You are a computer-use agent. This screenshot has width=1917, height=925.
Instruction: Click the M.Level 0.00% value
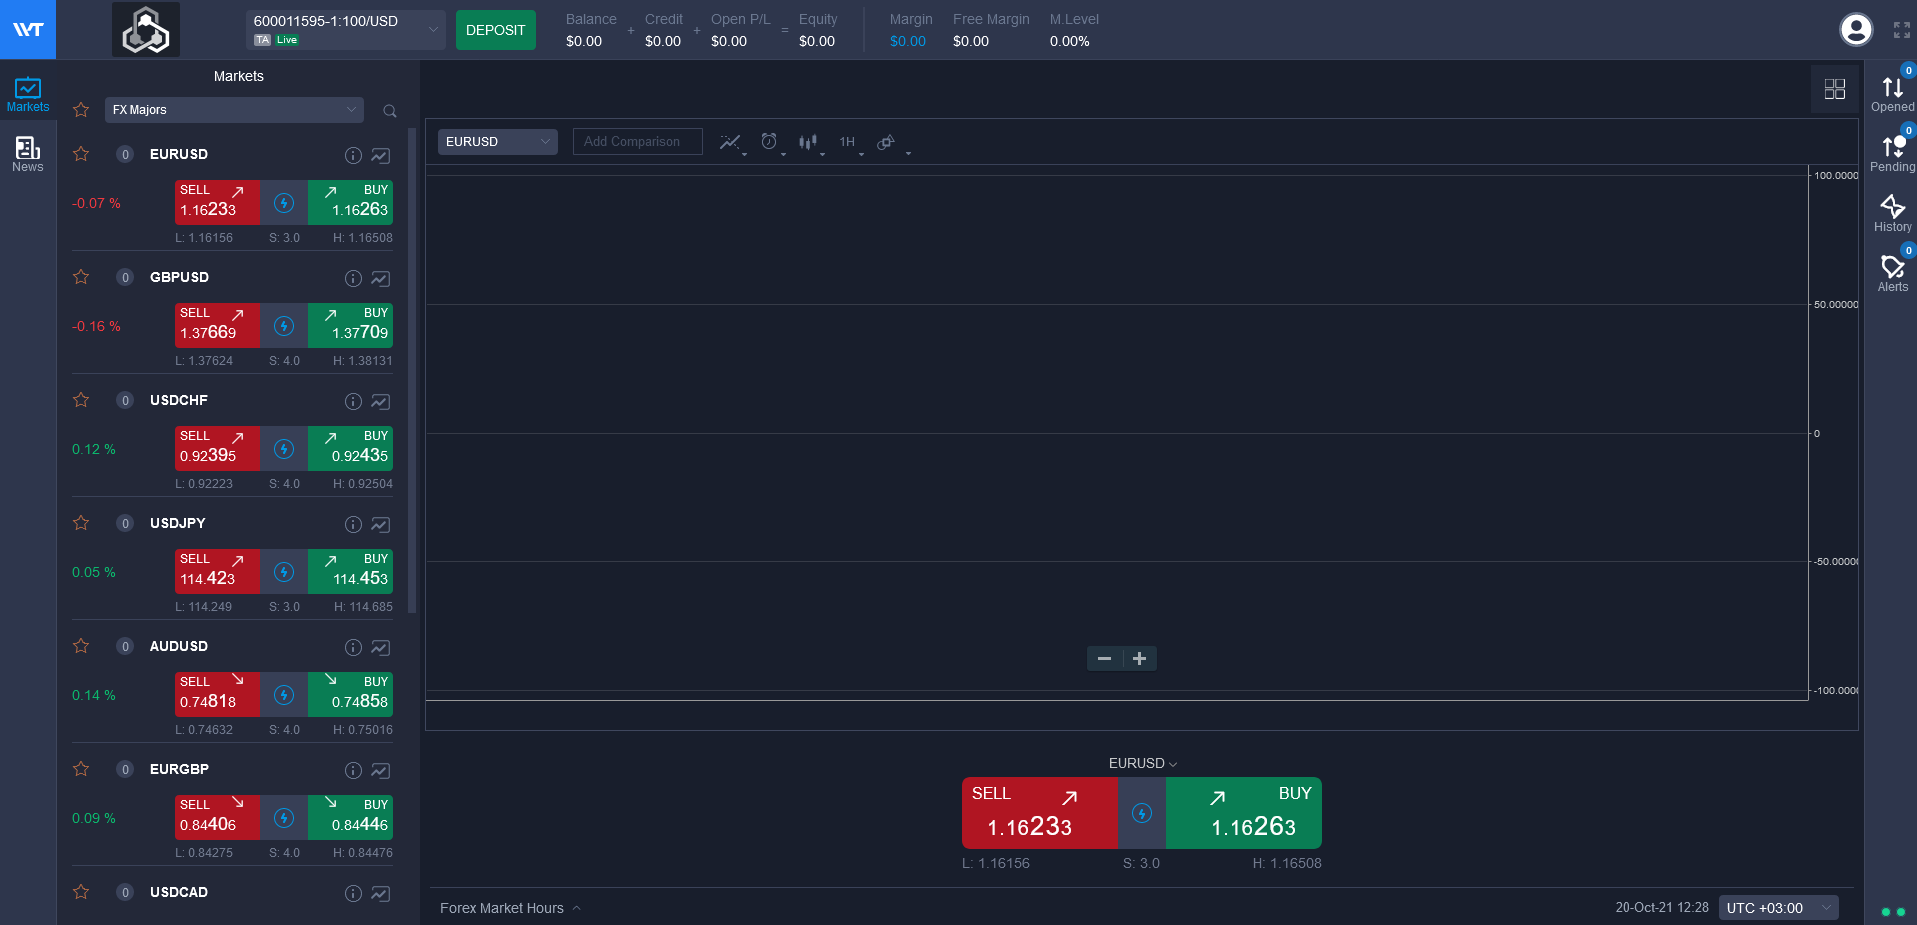pyautogui.click(x=1070, y=41)
